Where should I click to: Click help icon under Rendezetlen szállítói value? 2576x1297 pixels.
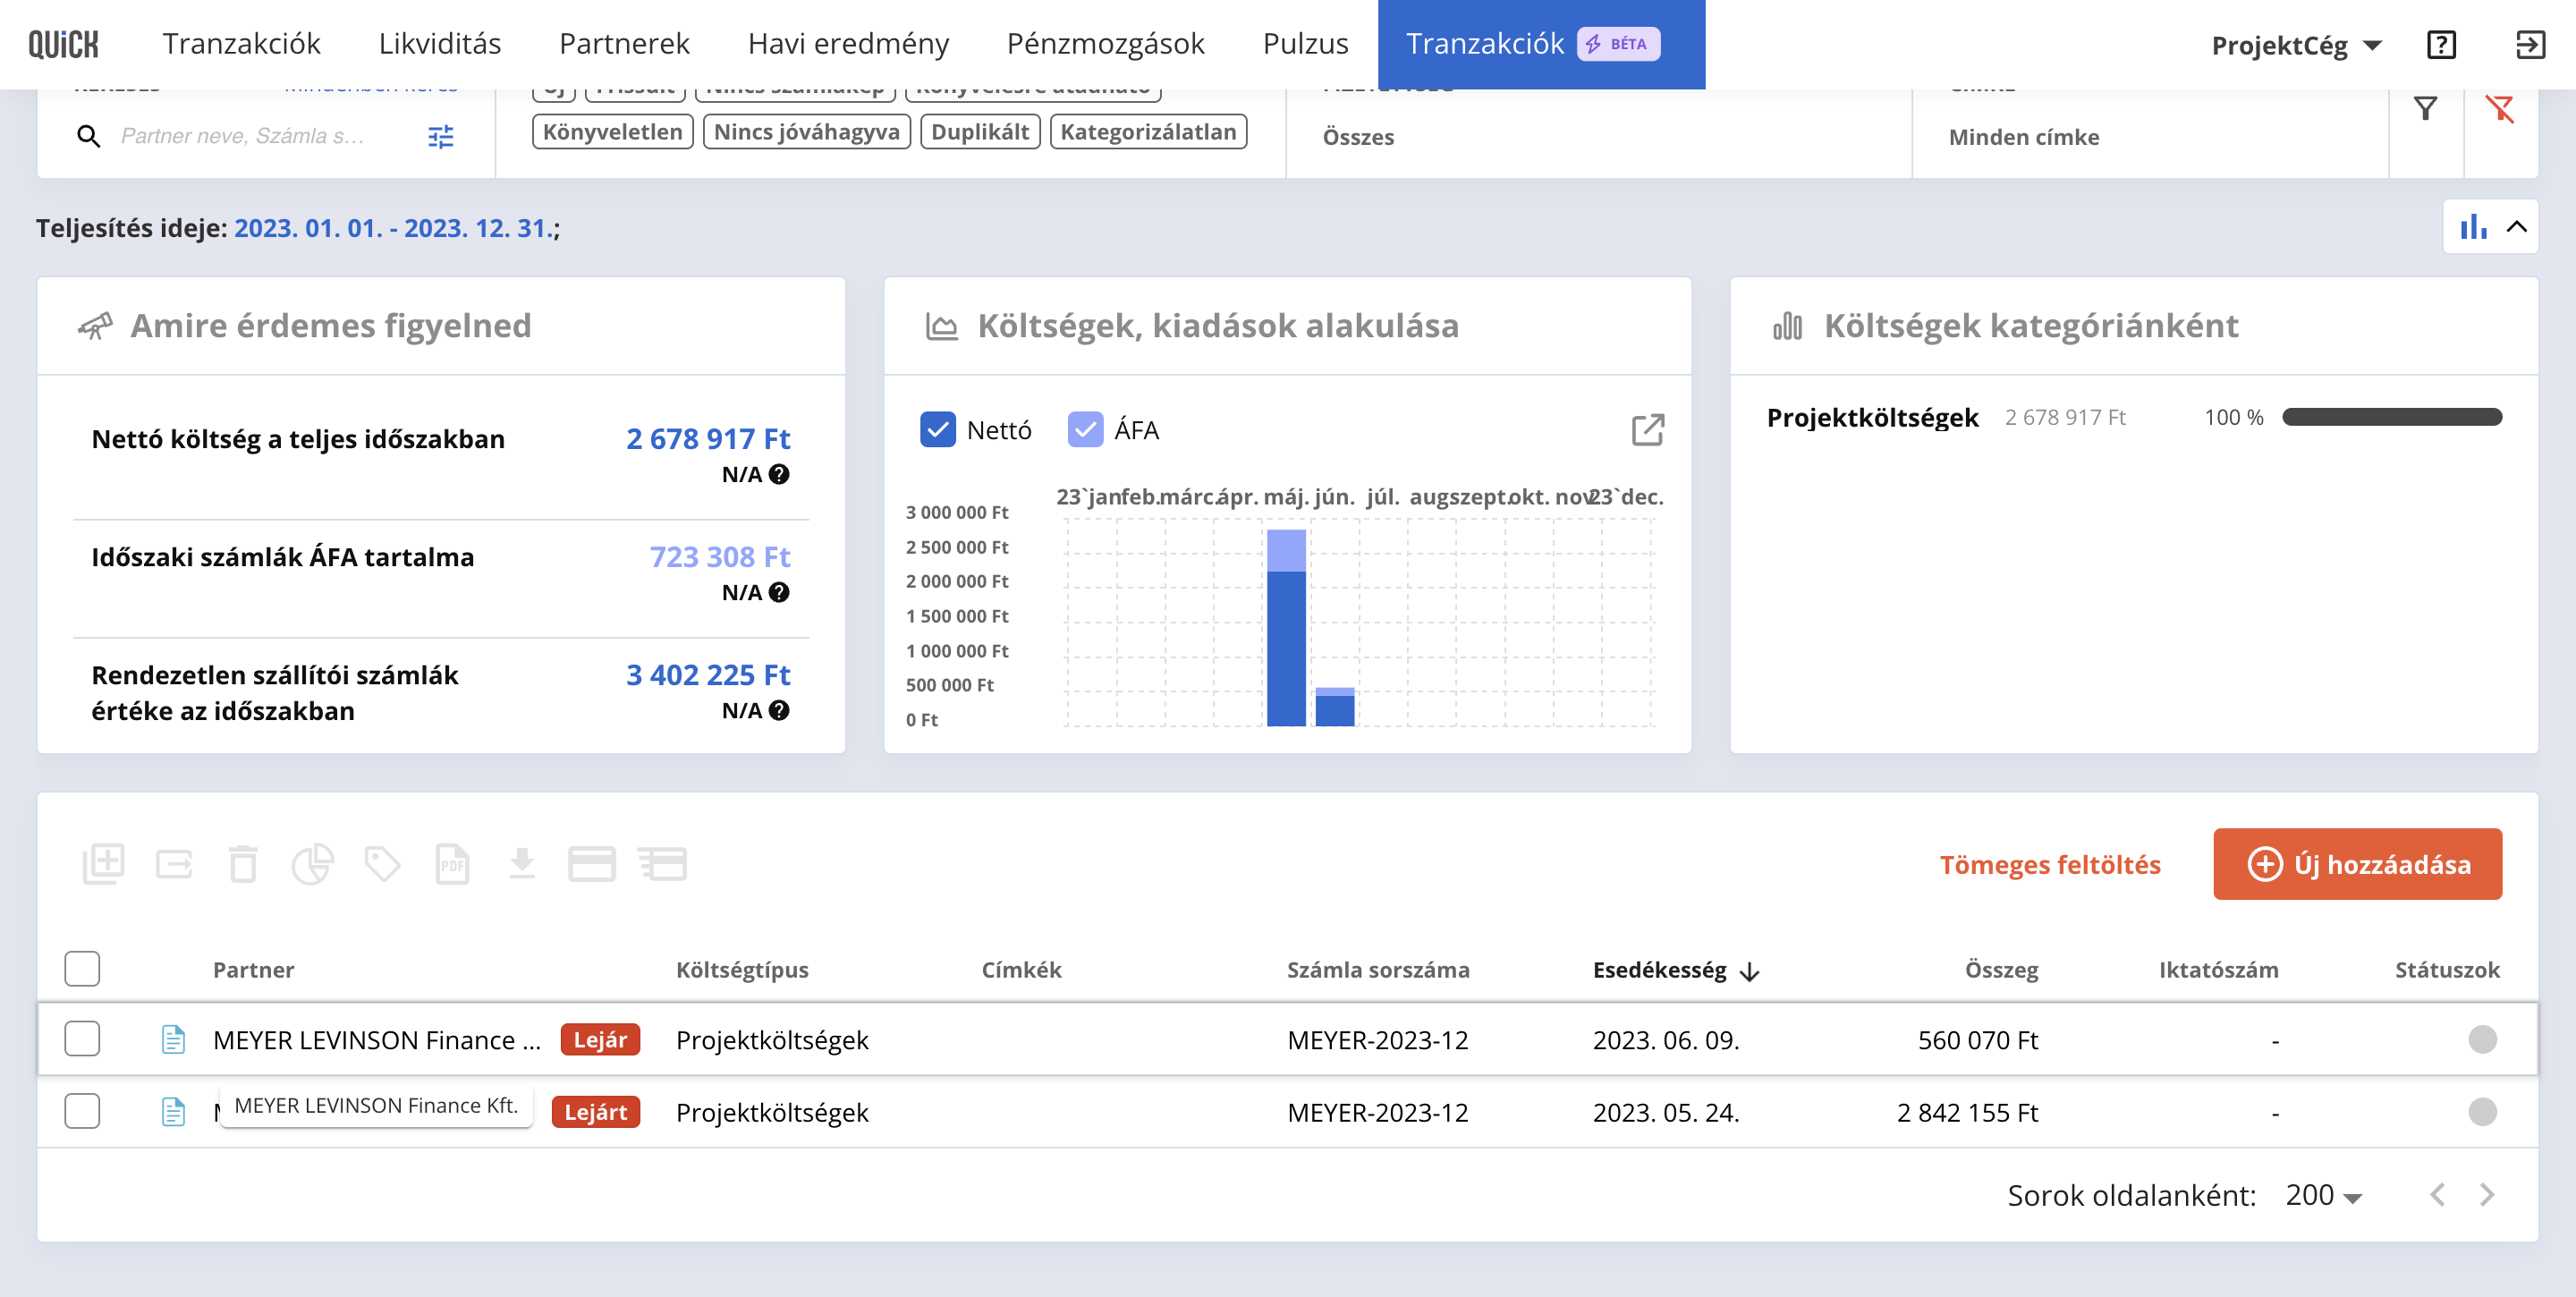coord(779,711)
